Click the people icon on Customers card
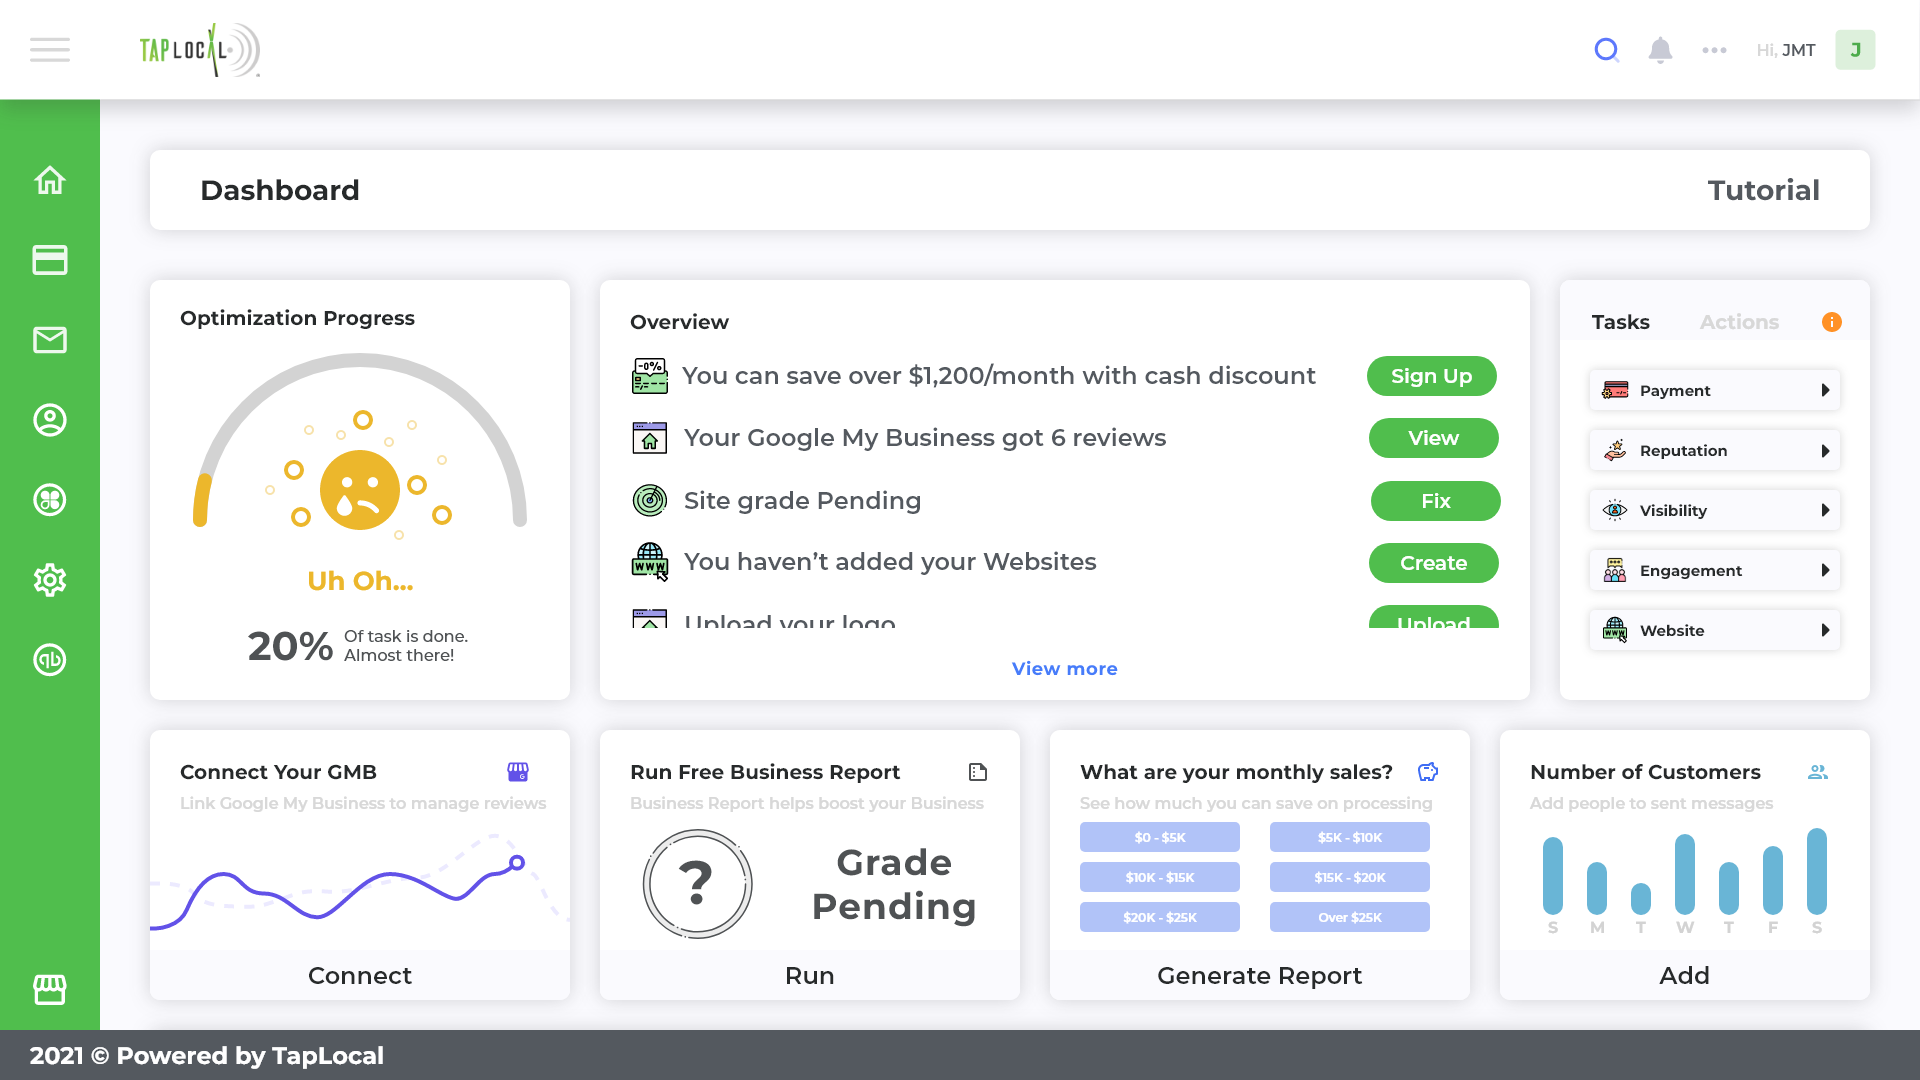1920x1080 pixels. click(x=1818, y=772)
